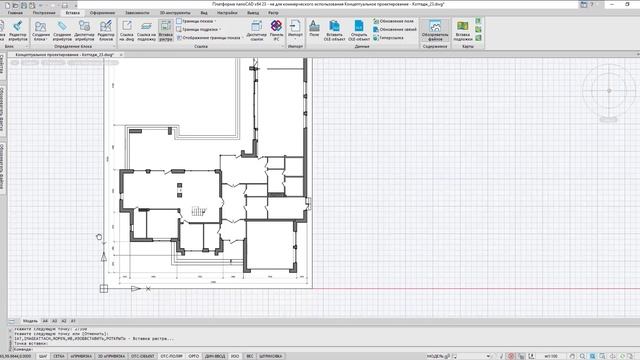Click Гиперссылка in the ribbon
Image resolution: width=640 pixels, height=360 pixels.
[388, 38]
